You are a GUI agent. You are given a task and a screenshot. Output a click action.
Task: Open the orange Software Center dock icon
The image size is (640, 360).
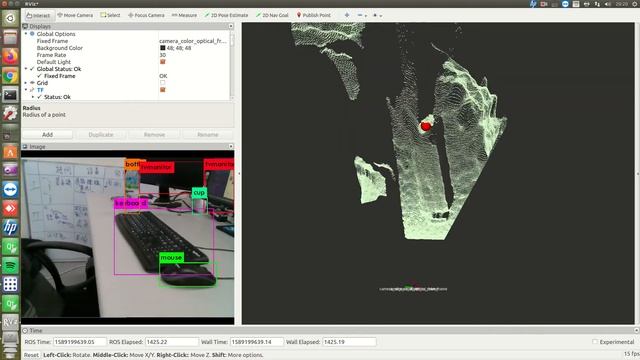[10, 152]
